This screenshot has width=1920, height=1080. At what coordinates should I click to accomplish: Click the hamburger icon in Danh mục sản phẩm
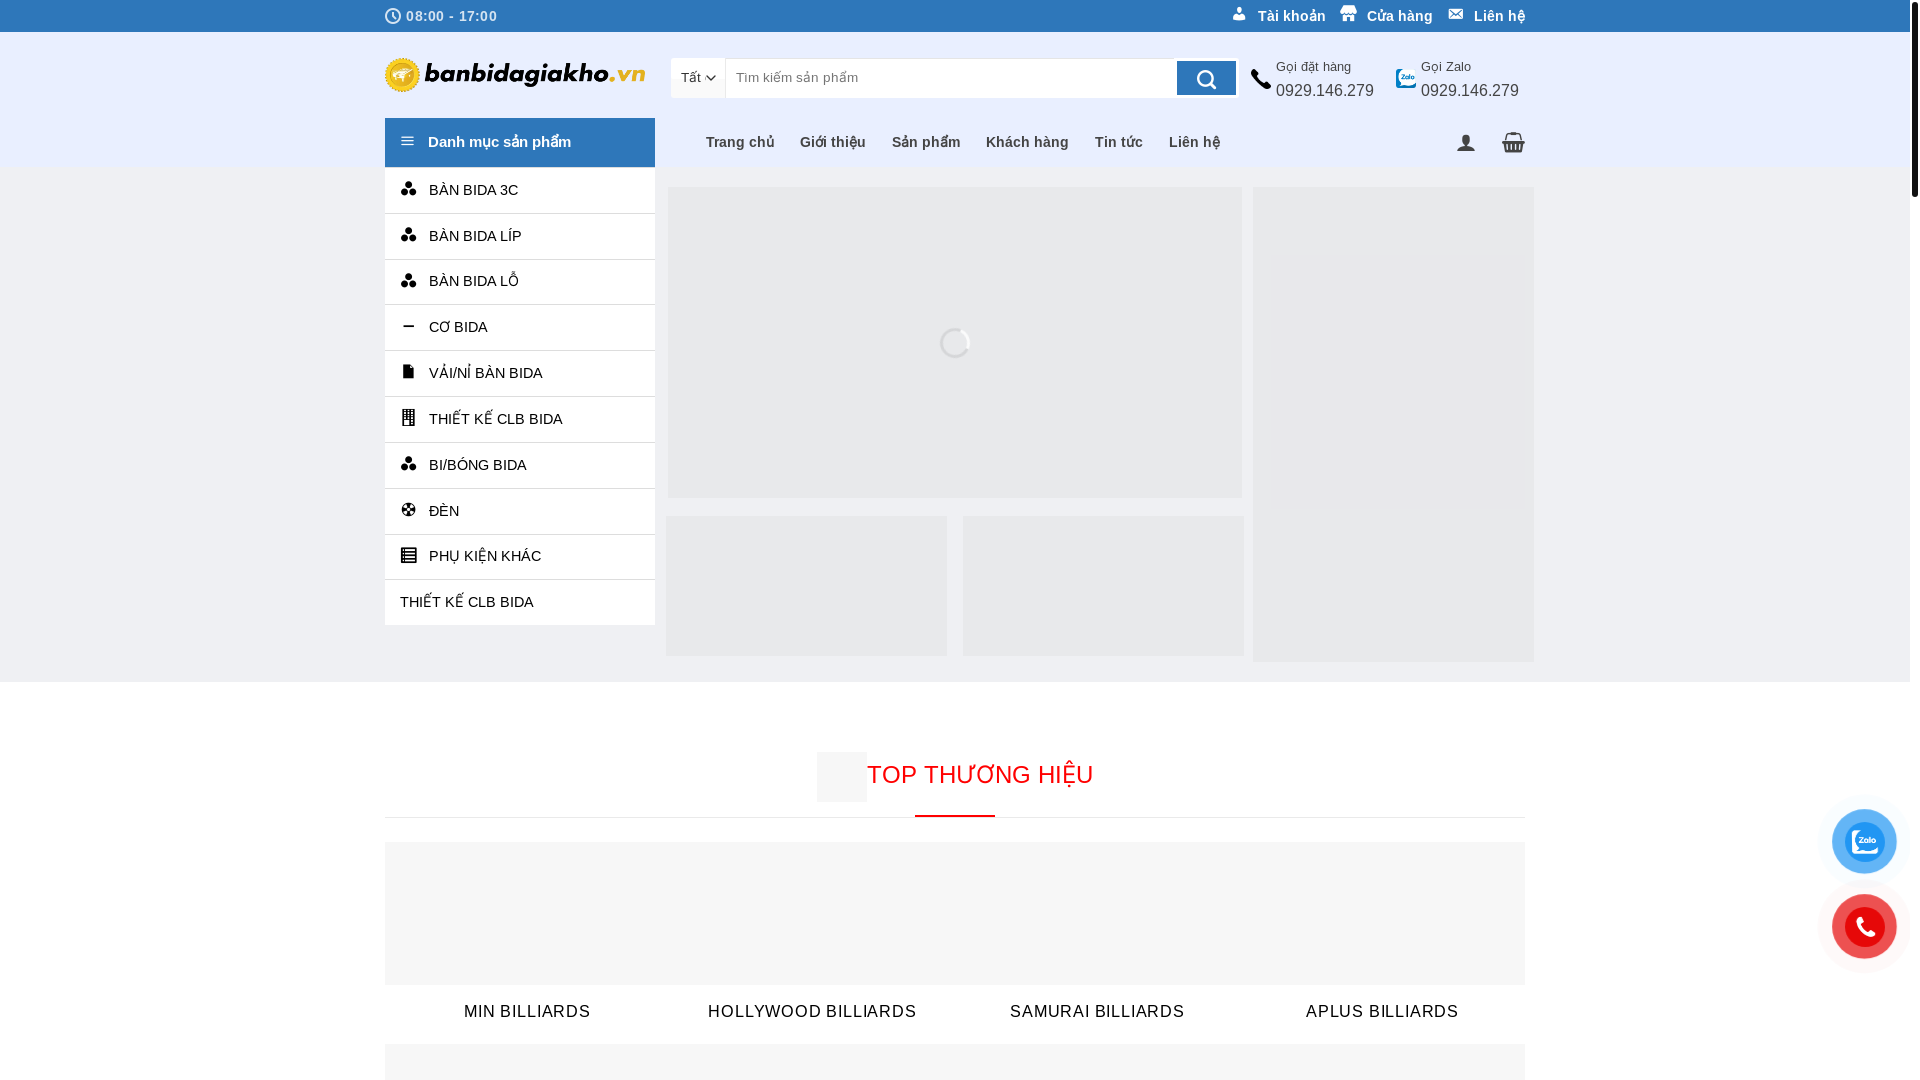click(407, 142)
